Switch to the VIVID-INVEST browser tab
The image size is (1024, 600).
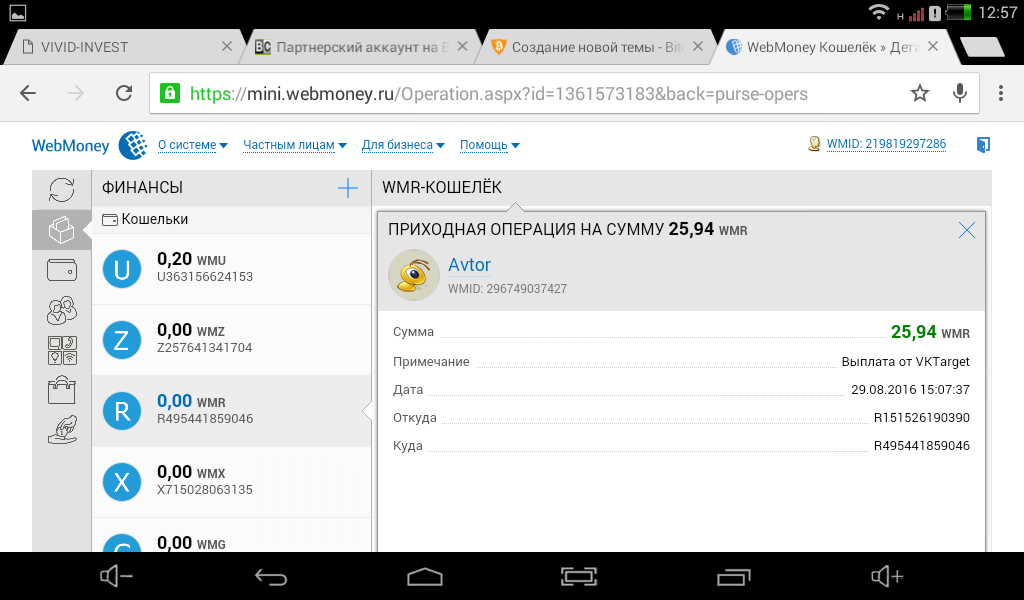(x=120, y=47)
